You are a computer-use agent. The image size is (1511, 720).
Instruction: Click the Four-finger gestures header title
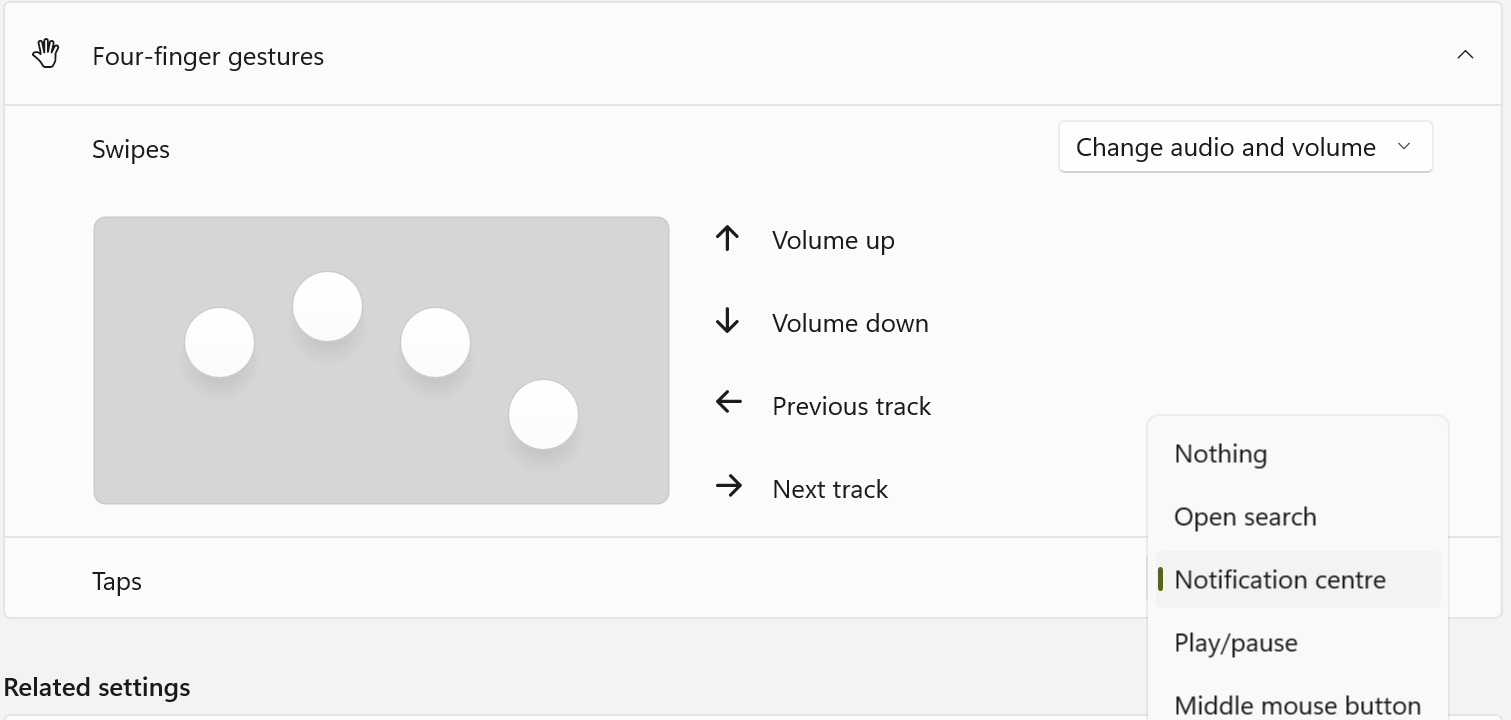pyautogui.click(x=208, y=56)
